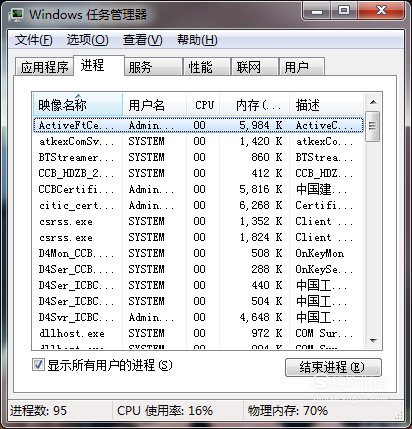Sort by CPU column header
This screenshot has height=429, width=412.
coord(203,105)
